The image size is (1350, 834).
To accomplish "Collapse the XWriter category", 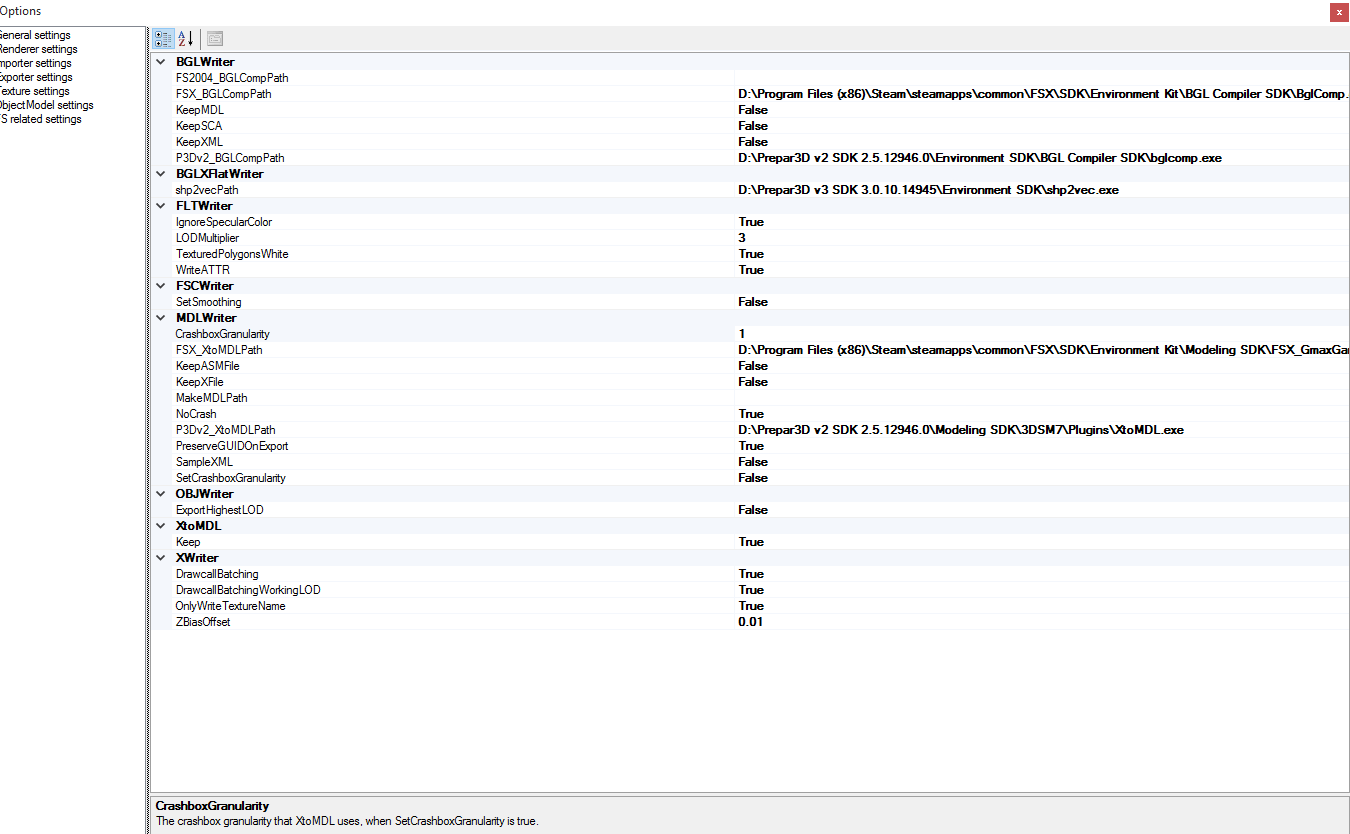I will coord(160,557).
